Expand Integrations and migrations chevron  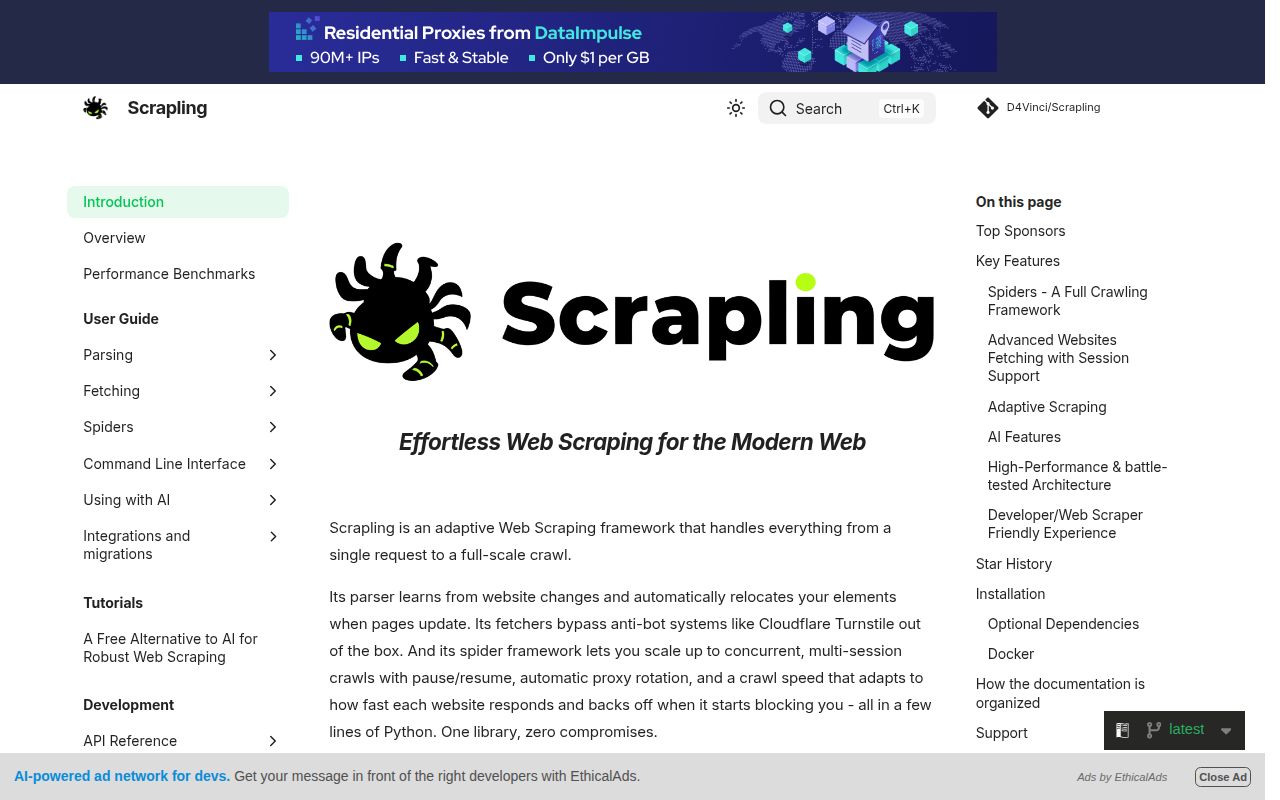(273, 537)
